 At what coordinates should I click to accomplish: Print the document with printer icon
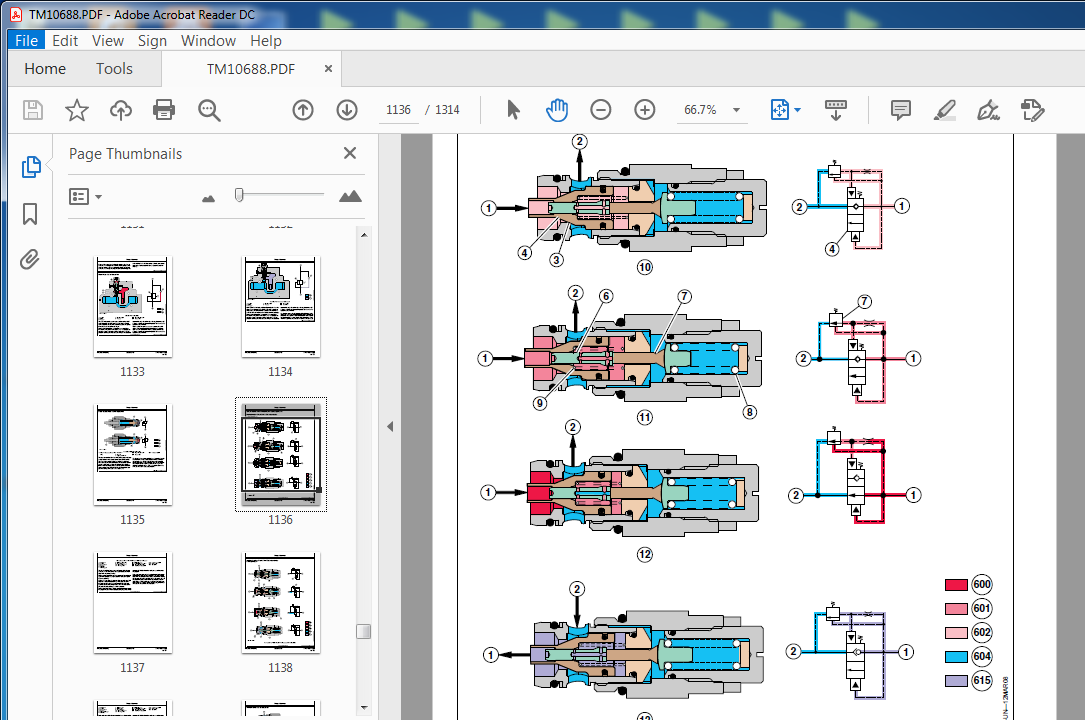pyautogui.click(x=164, y=110)
